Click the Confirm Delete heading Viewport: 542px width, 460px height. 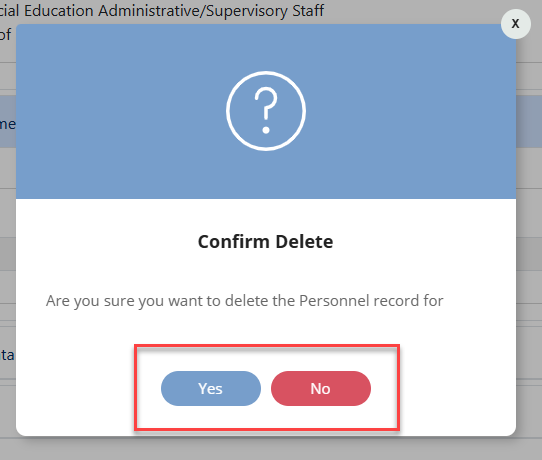tap(265, 241)
